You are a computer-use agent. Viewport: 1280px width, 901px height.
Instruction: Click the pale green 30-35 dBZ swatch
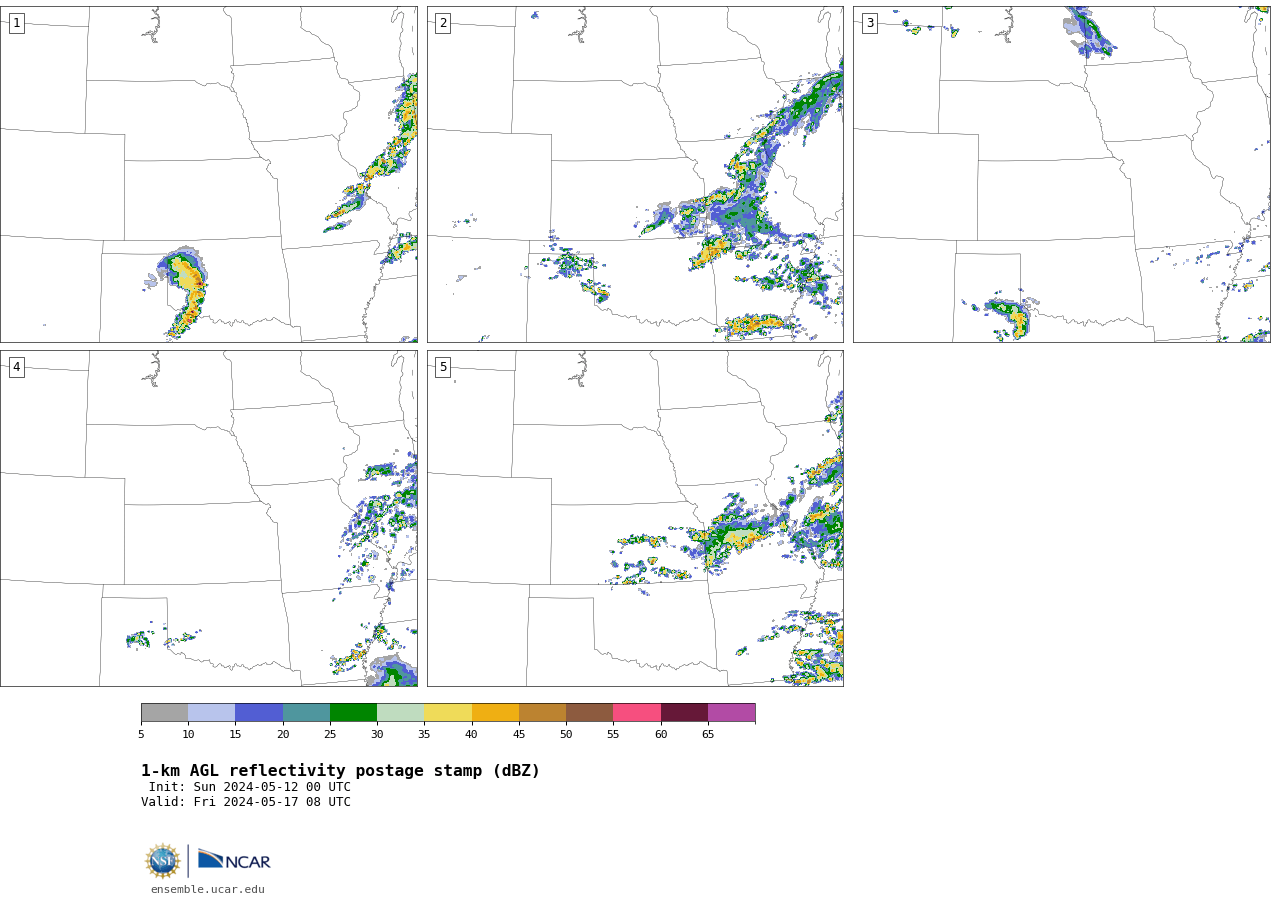coord(400,712)
